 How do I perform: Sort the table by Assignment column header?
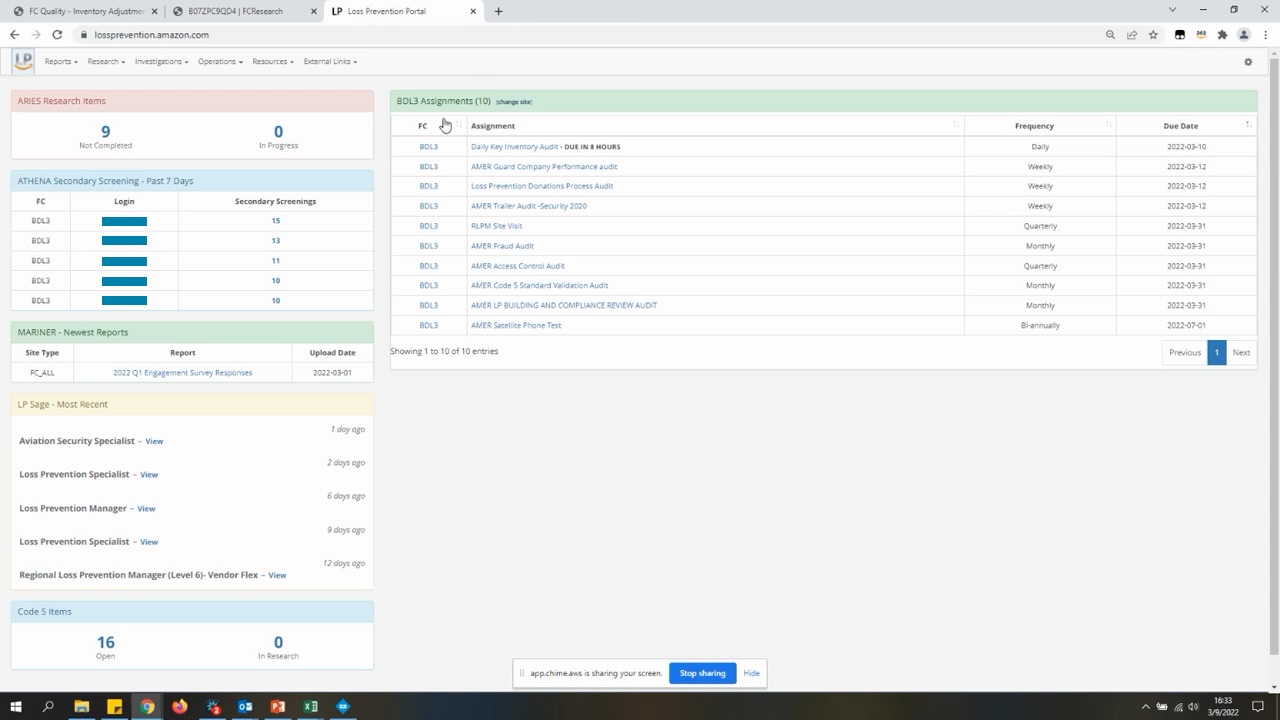pos(715,126)
